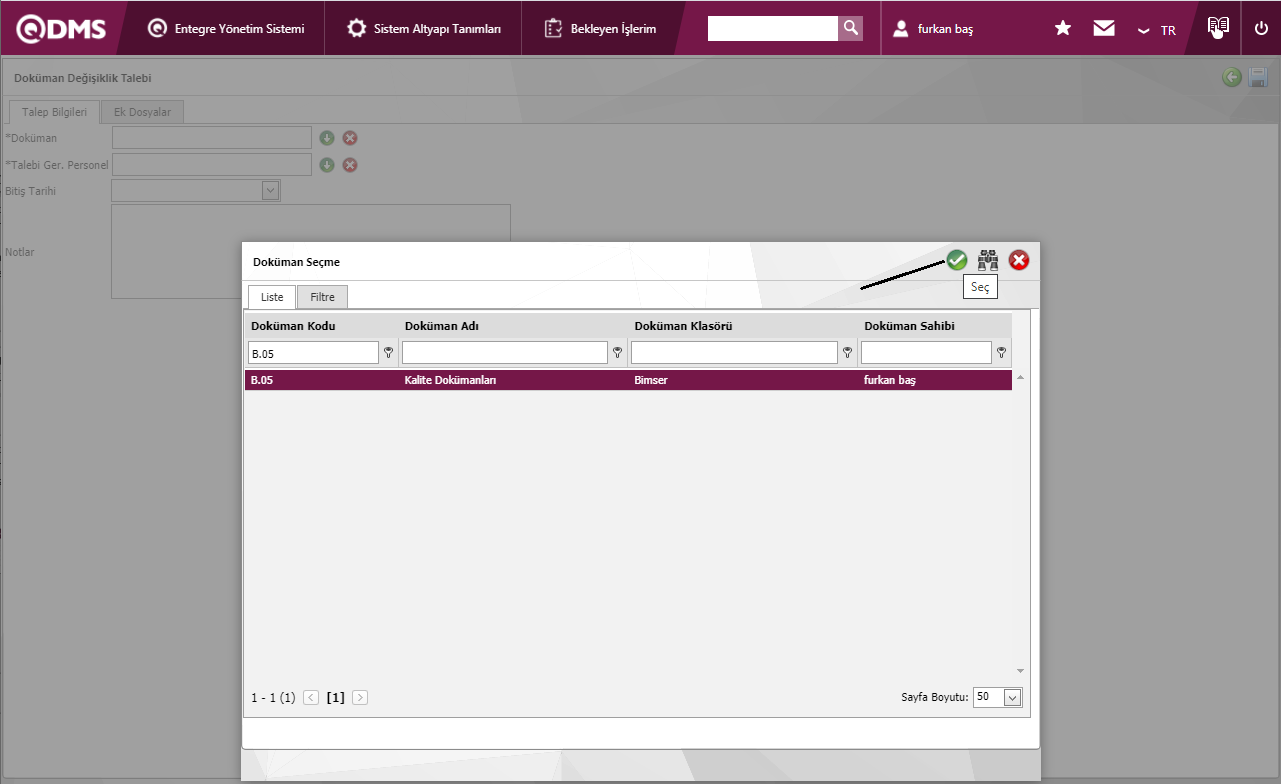Click the Kalite Dokümanları cell in the row
Screen dimensions: 1281x784
point(514,380)
